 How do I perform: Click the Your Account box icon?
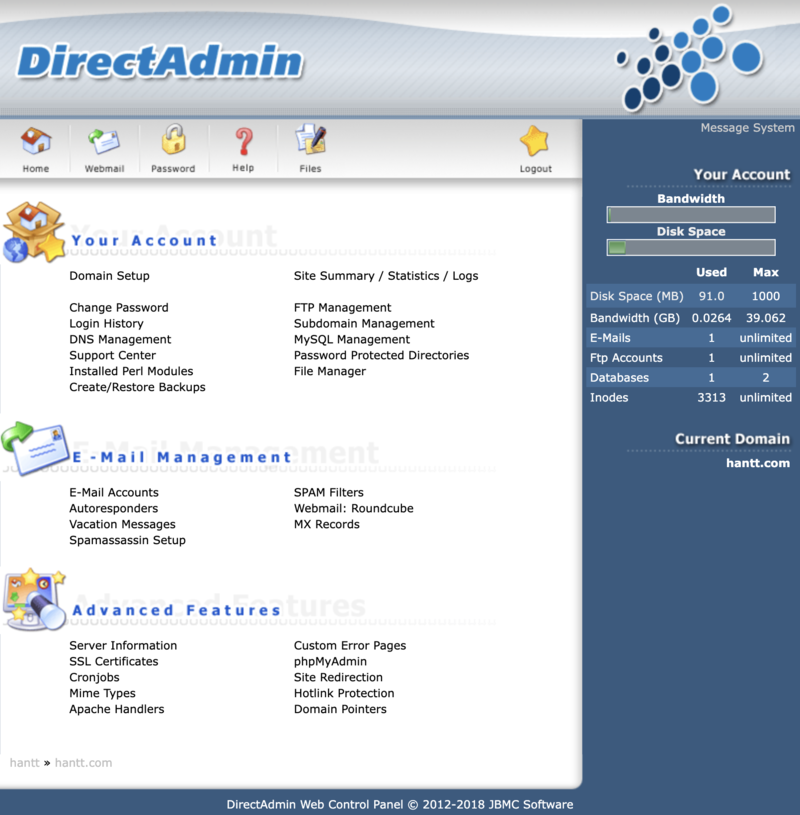(x=34, y=232)
